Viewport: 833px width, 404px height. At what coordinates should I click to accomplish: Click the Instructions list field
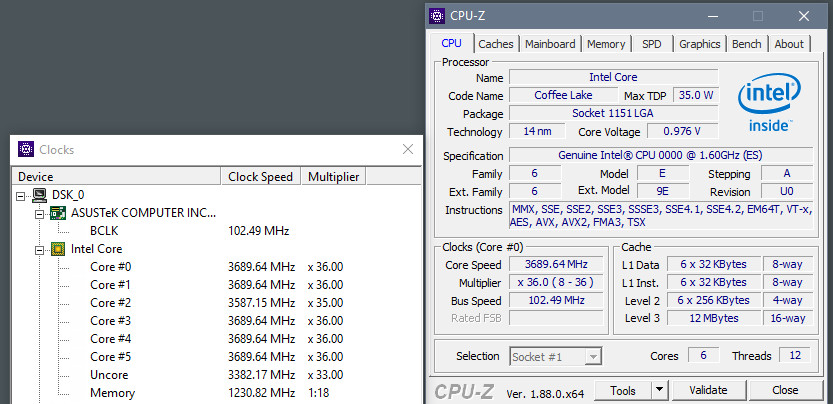tap(661, 216)
